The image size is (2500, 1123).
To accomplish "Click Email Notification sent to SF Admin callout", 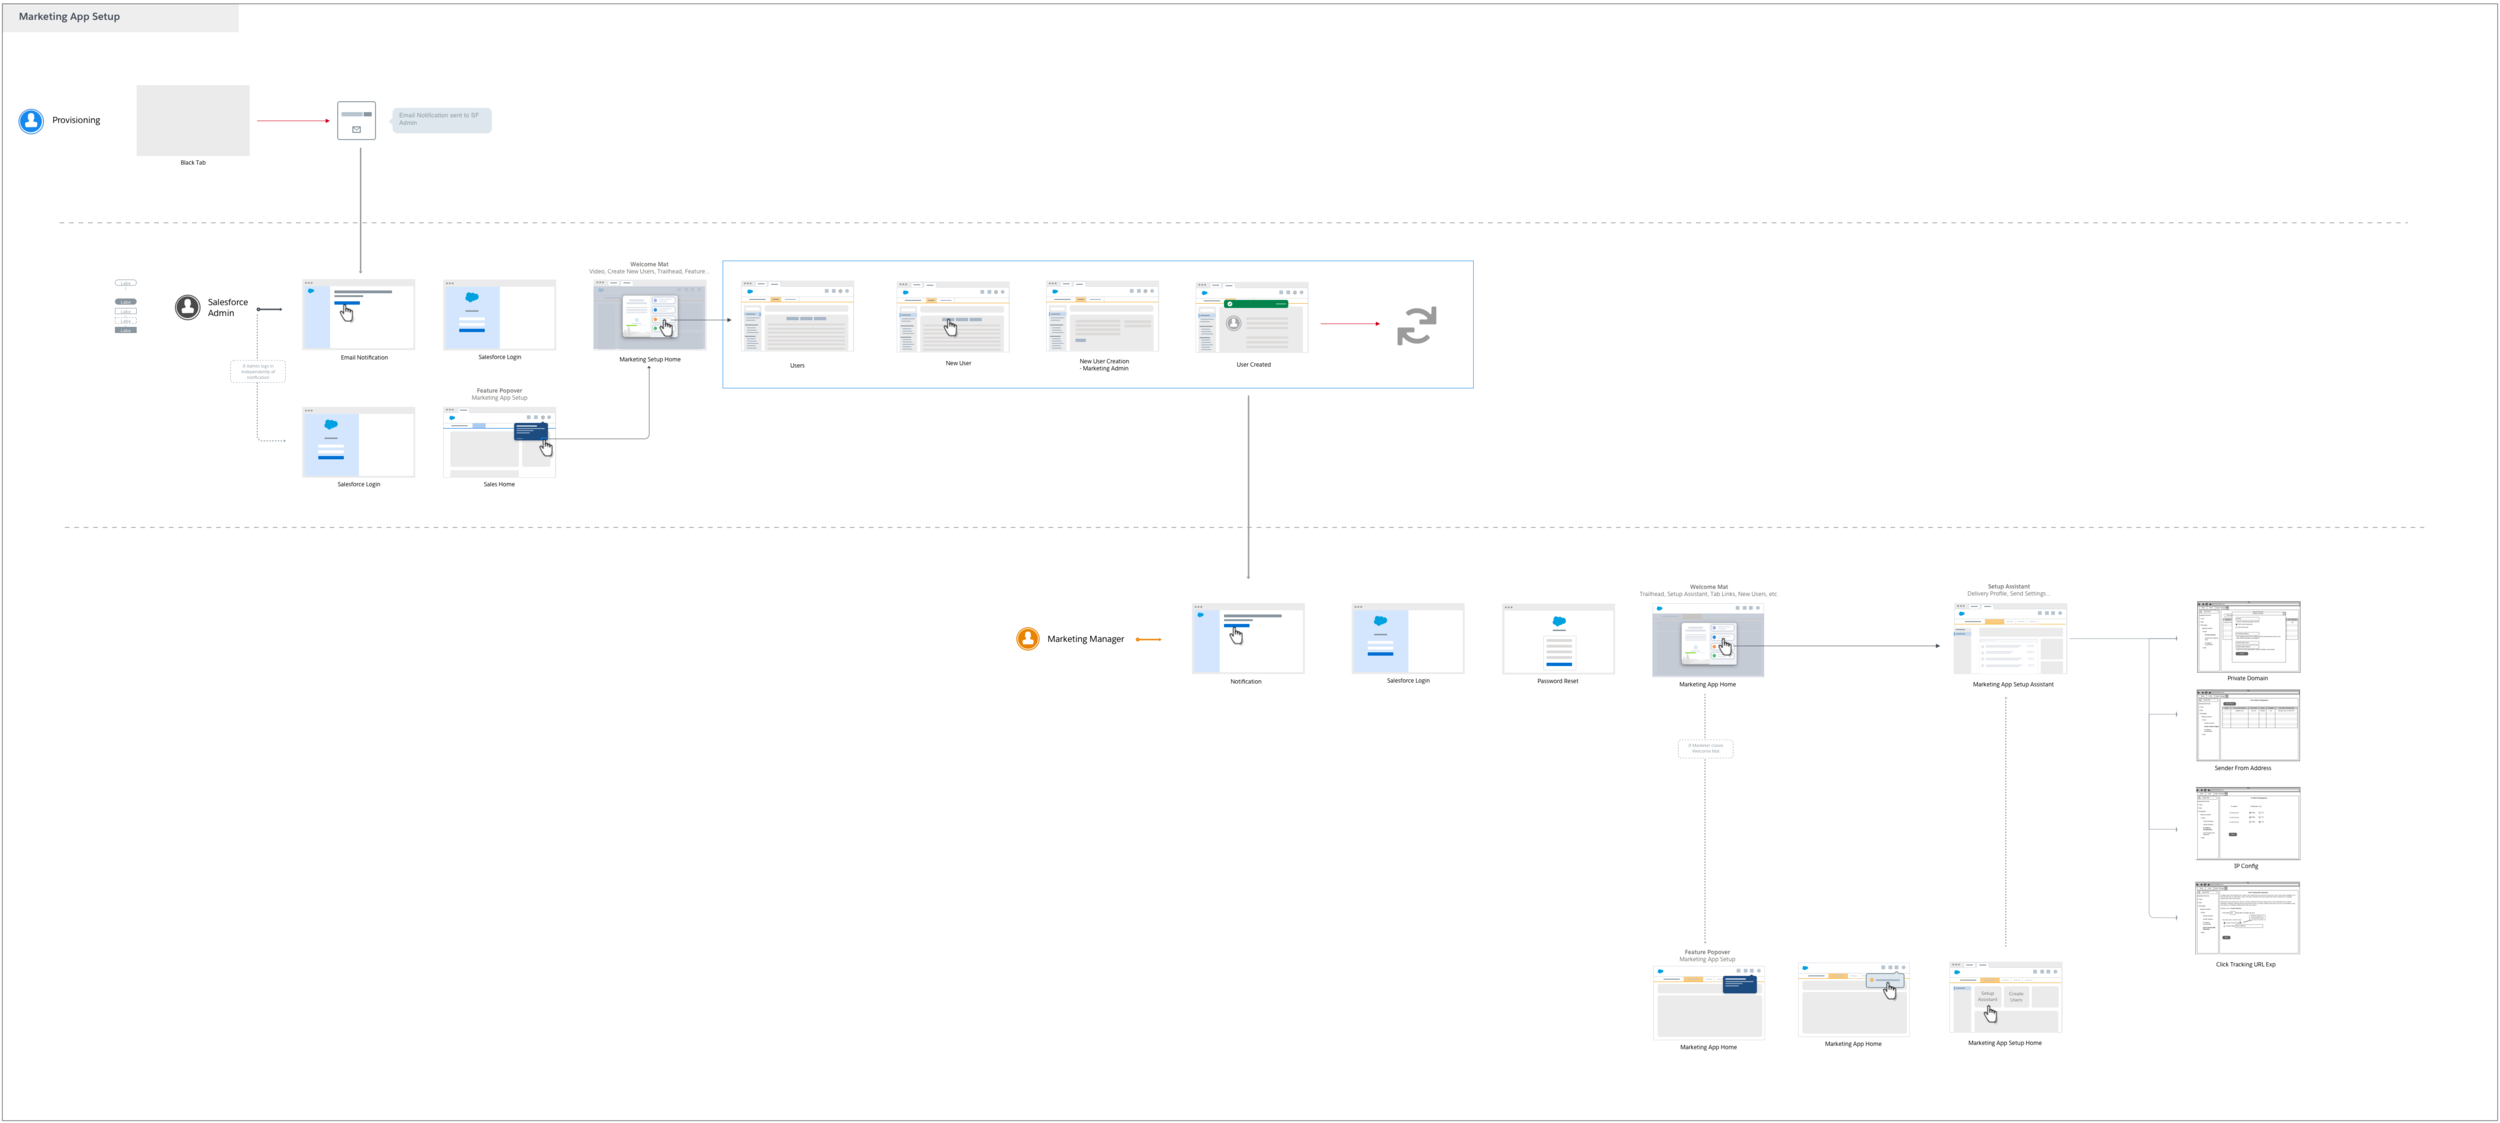I will point(441,120).
